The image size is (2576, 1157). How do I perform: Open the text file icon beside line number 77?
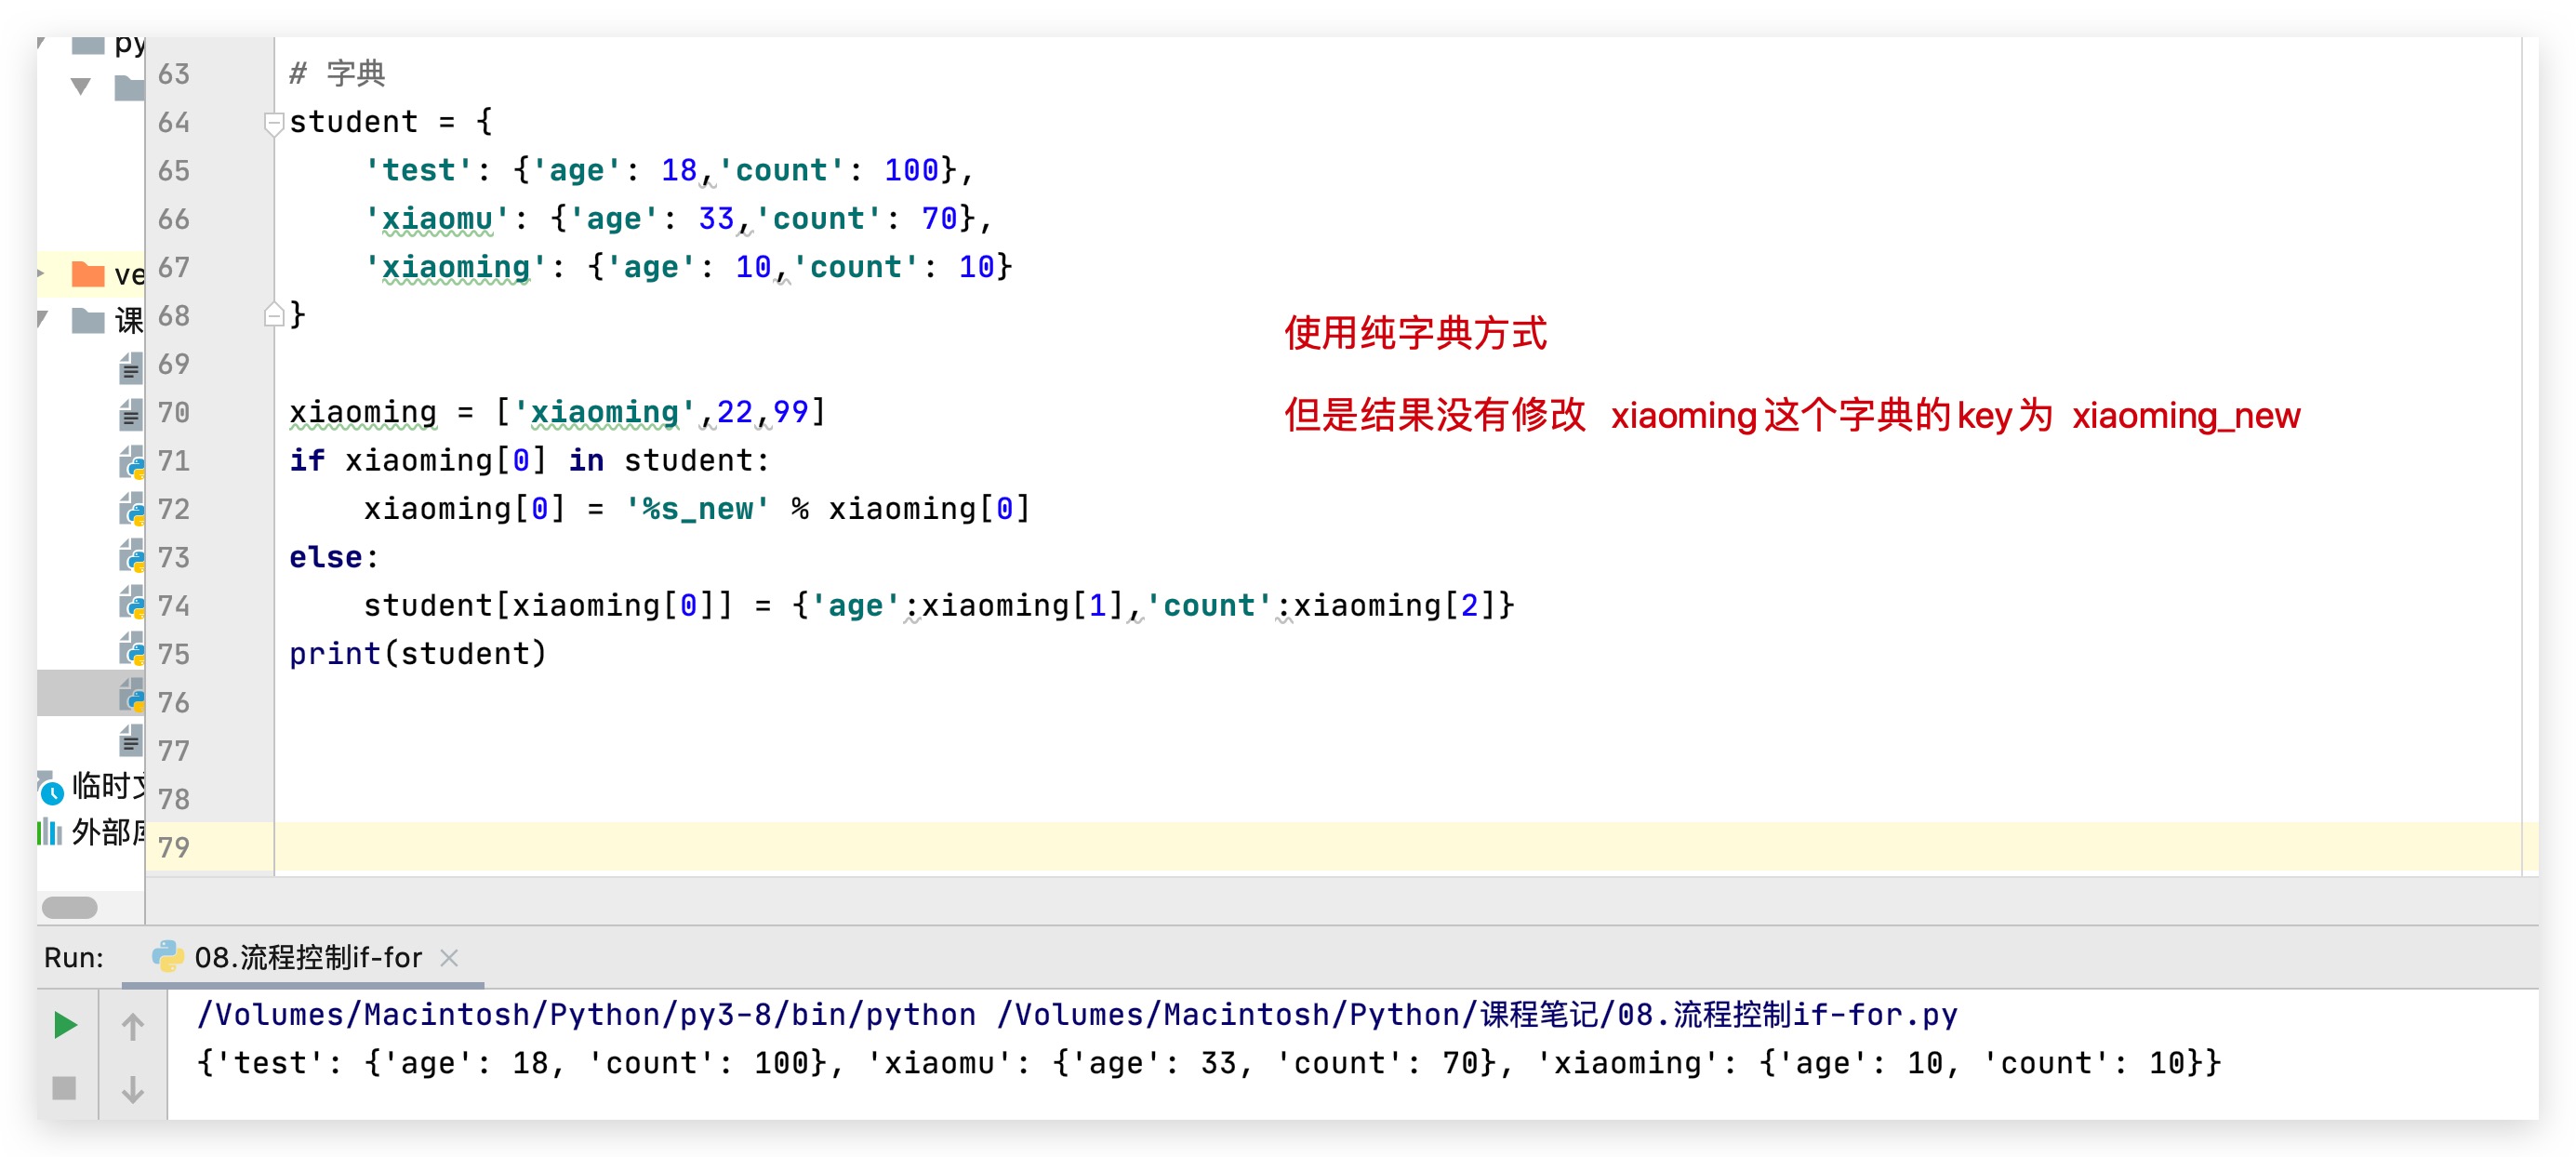(130, 740)
